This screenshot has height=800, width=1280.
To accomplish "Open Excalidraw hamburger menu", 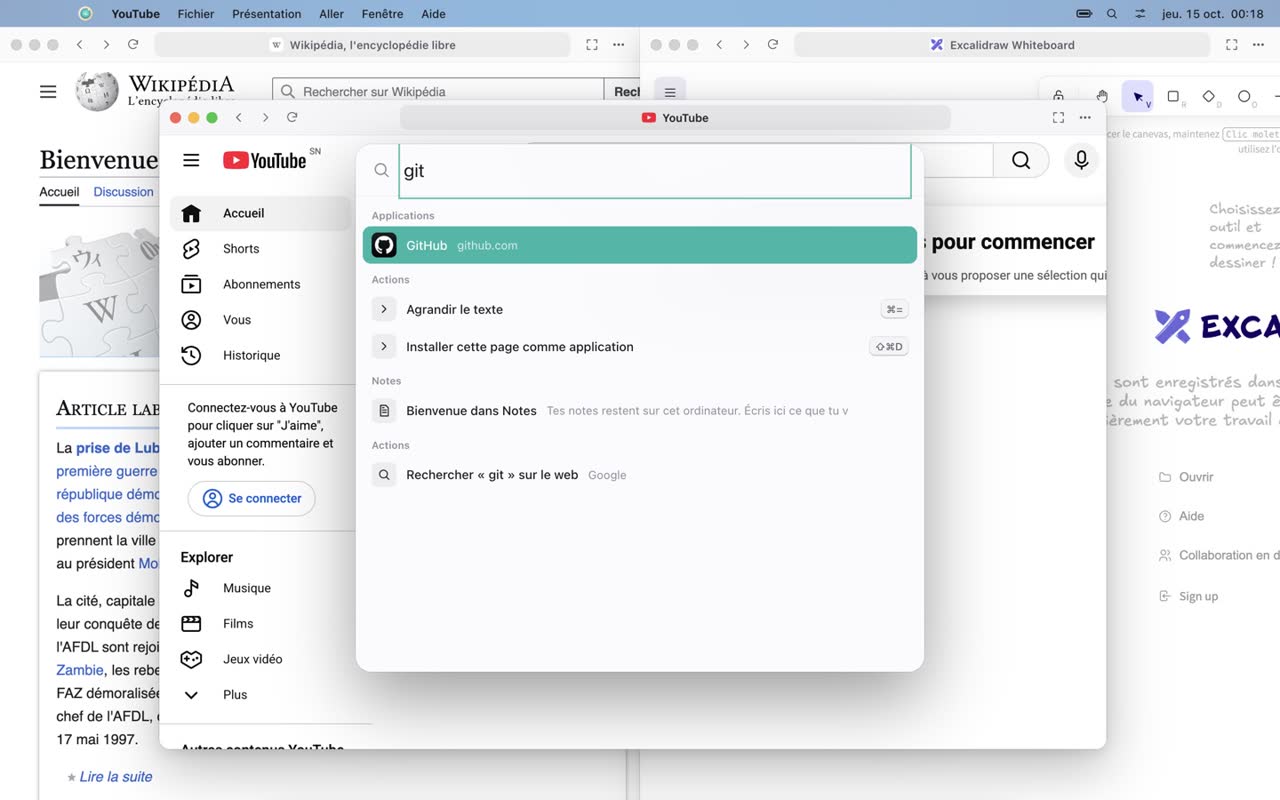I will click(670, 92).
